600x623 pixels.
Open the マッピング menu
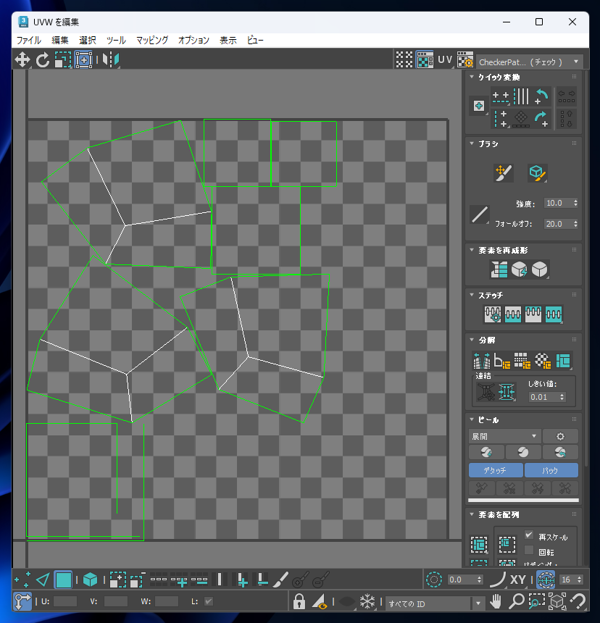pos(152,40)
